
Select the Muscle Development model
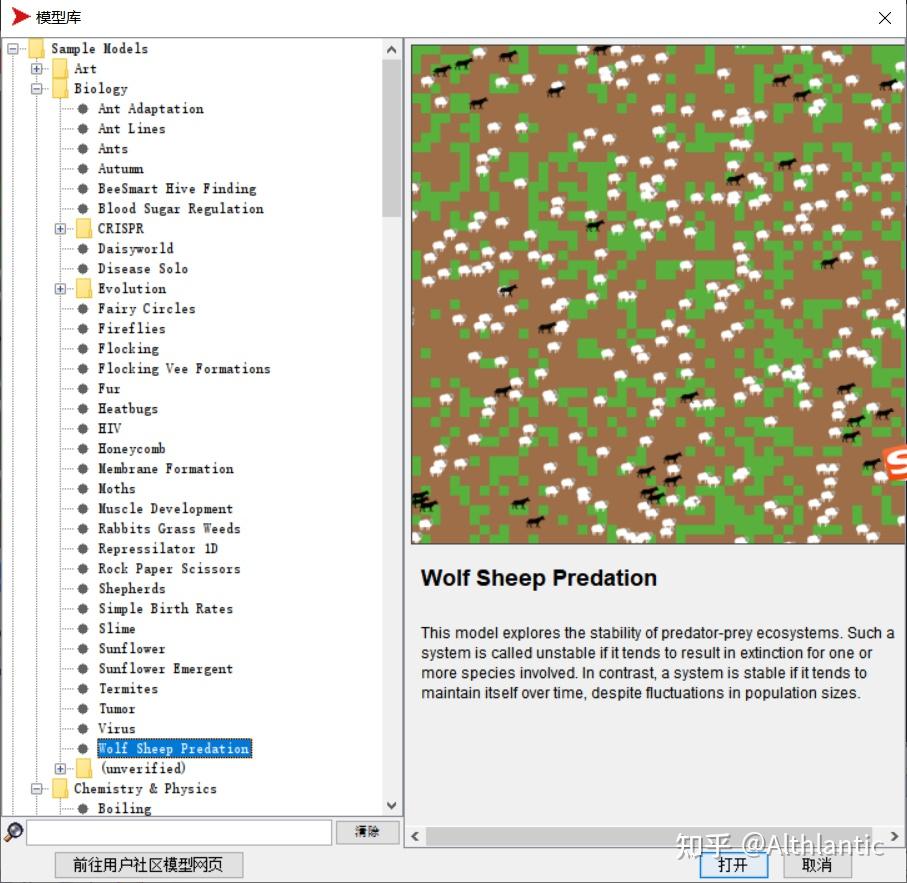click(165, 509)
